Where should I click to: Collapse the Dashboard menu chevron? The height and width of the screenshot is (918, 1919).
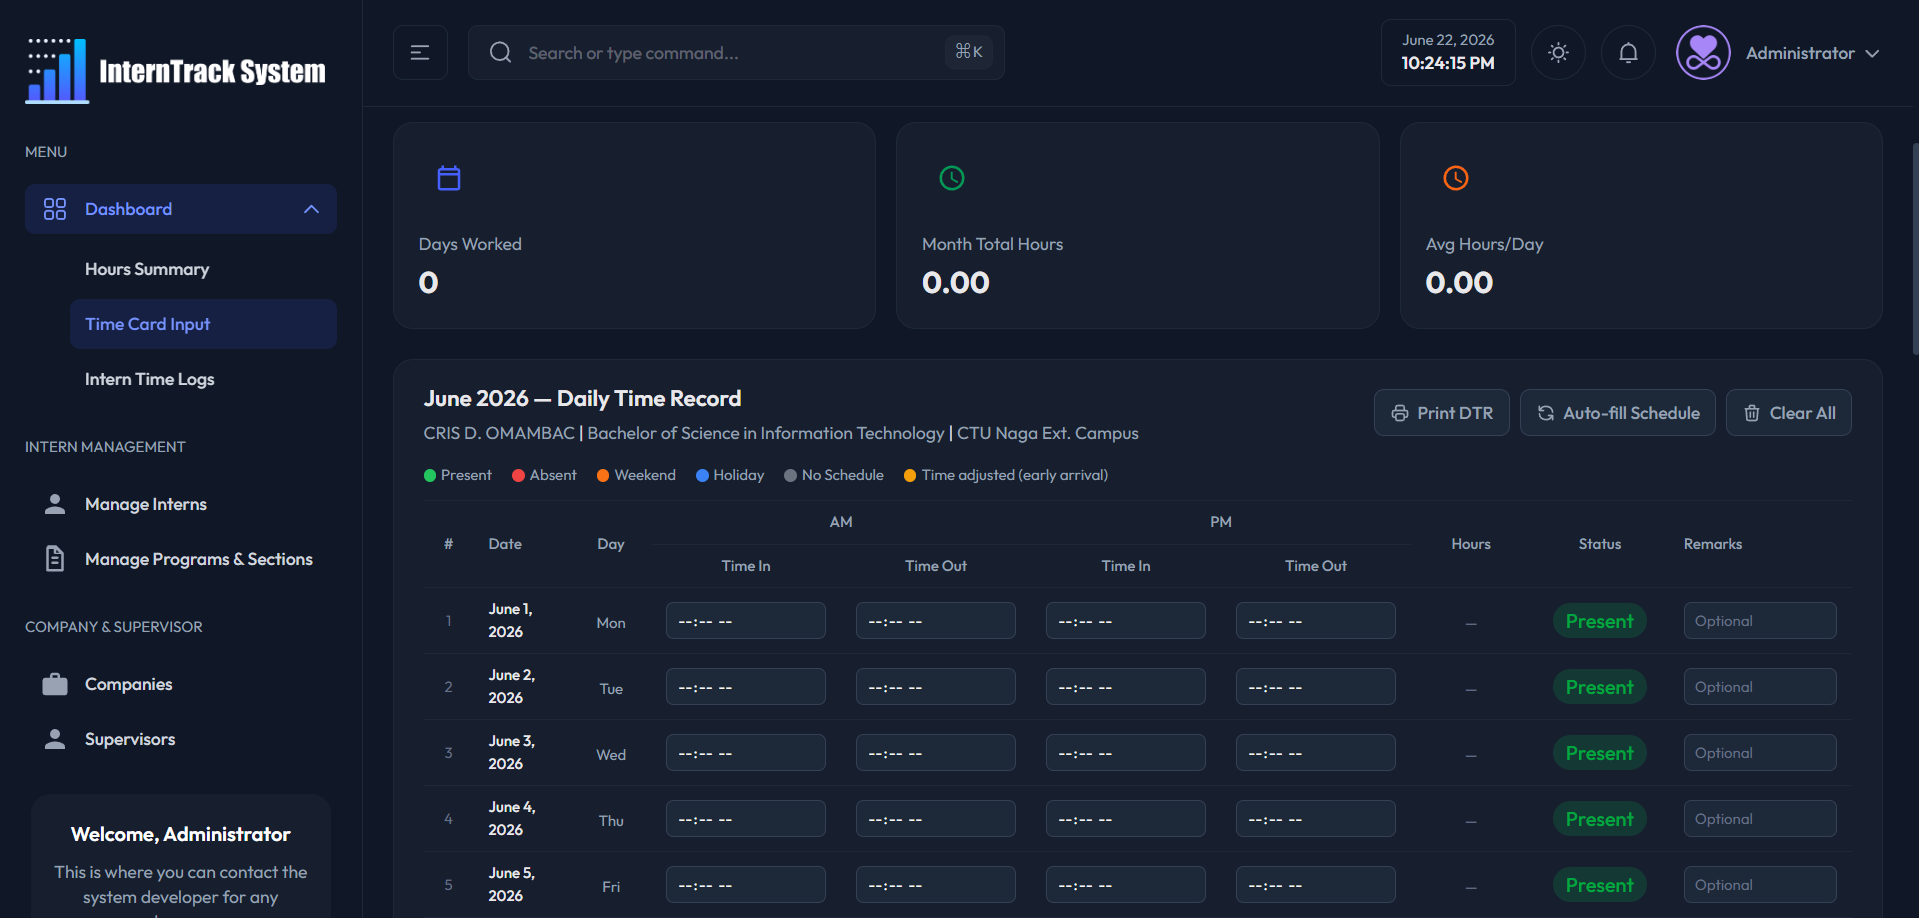(311, 209)
